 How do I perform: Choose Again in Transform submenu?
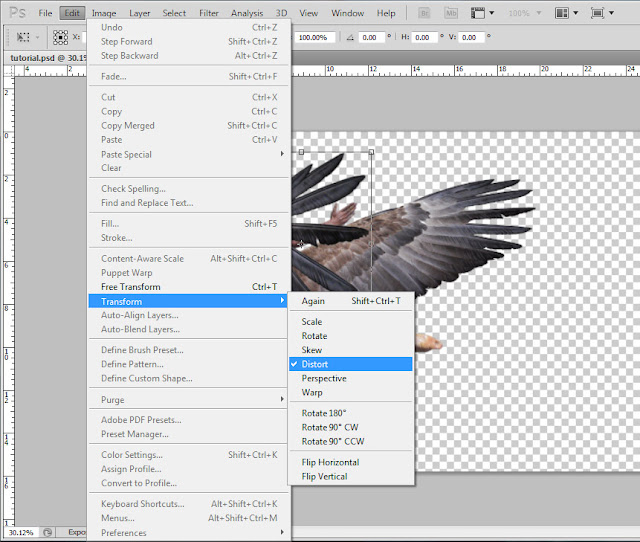coord(350,301)
